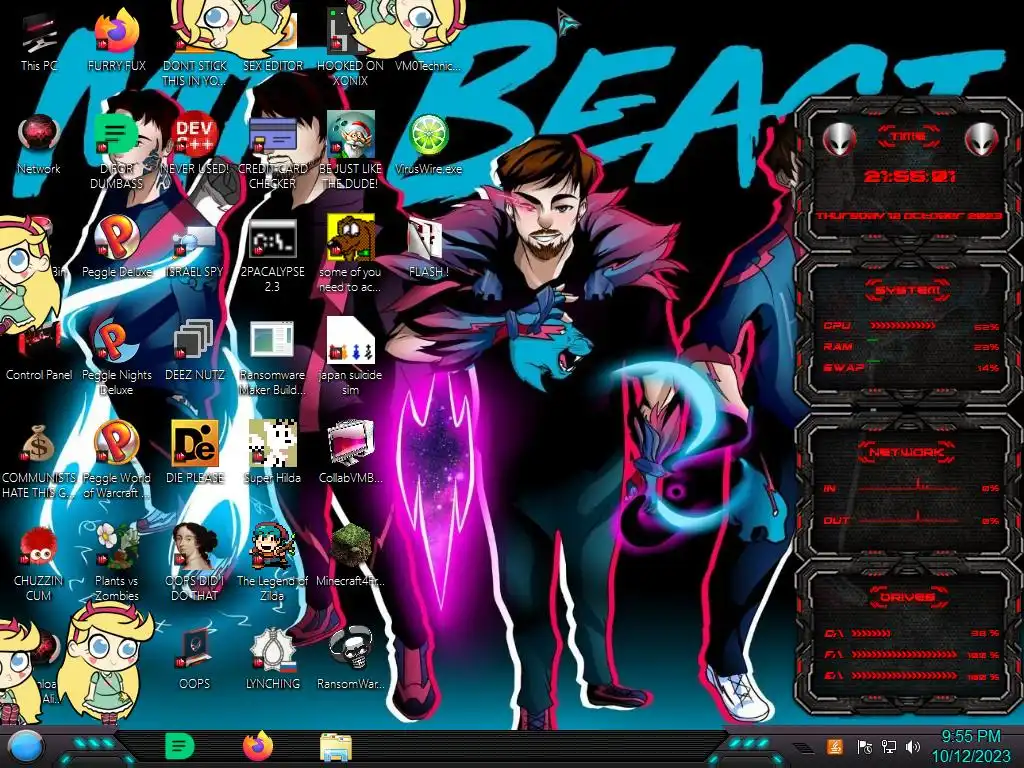Open Peggle Deluxe shortcut
Image resolution: width=1024 pixels, height=768 pixels.
(x=116, y=248)
